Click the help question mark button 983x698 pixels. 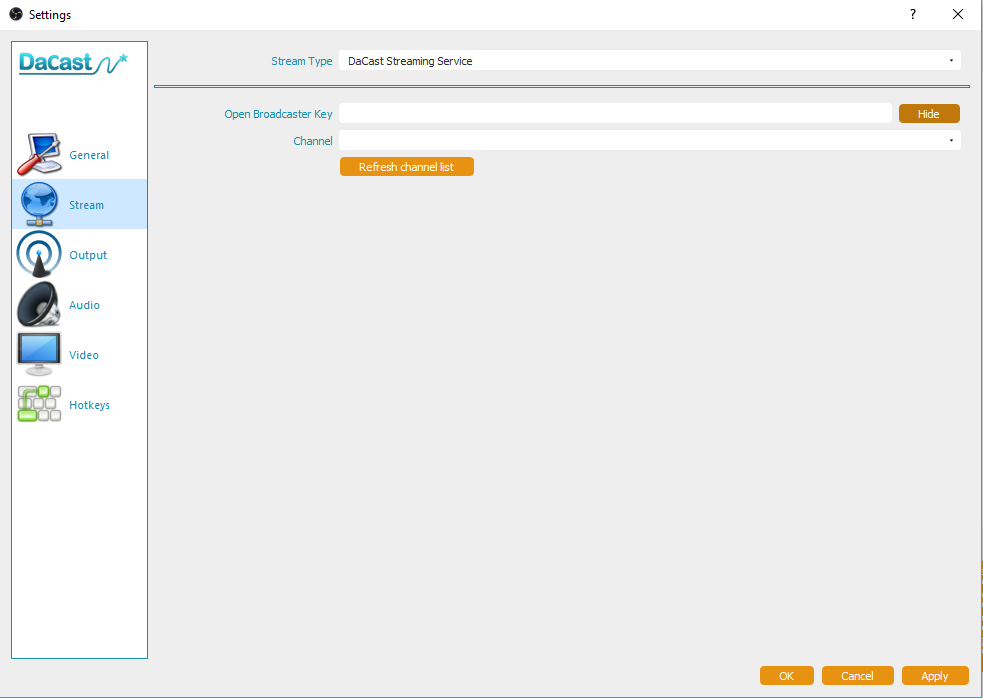913,14
